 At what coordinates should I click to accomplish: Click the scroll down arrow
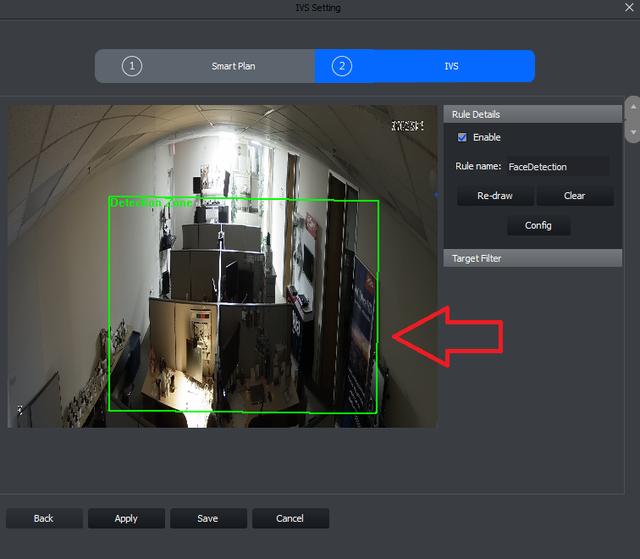tap(631, 131)
